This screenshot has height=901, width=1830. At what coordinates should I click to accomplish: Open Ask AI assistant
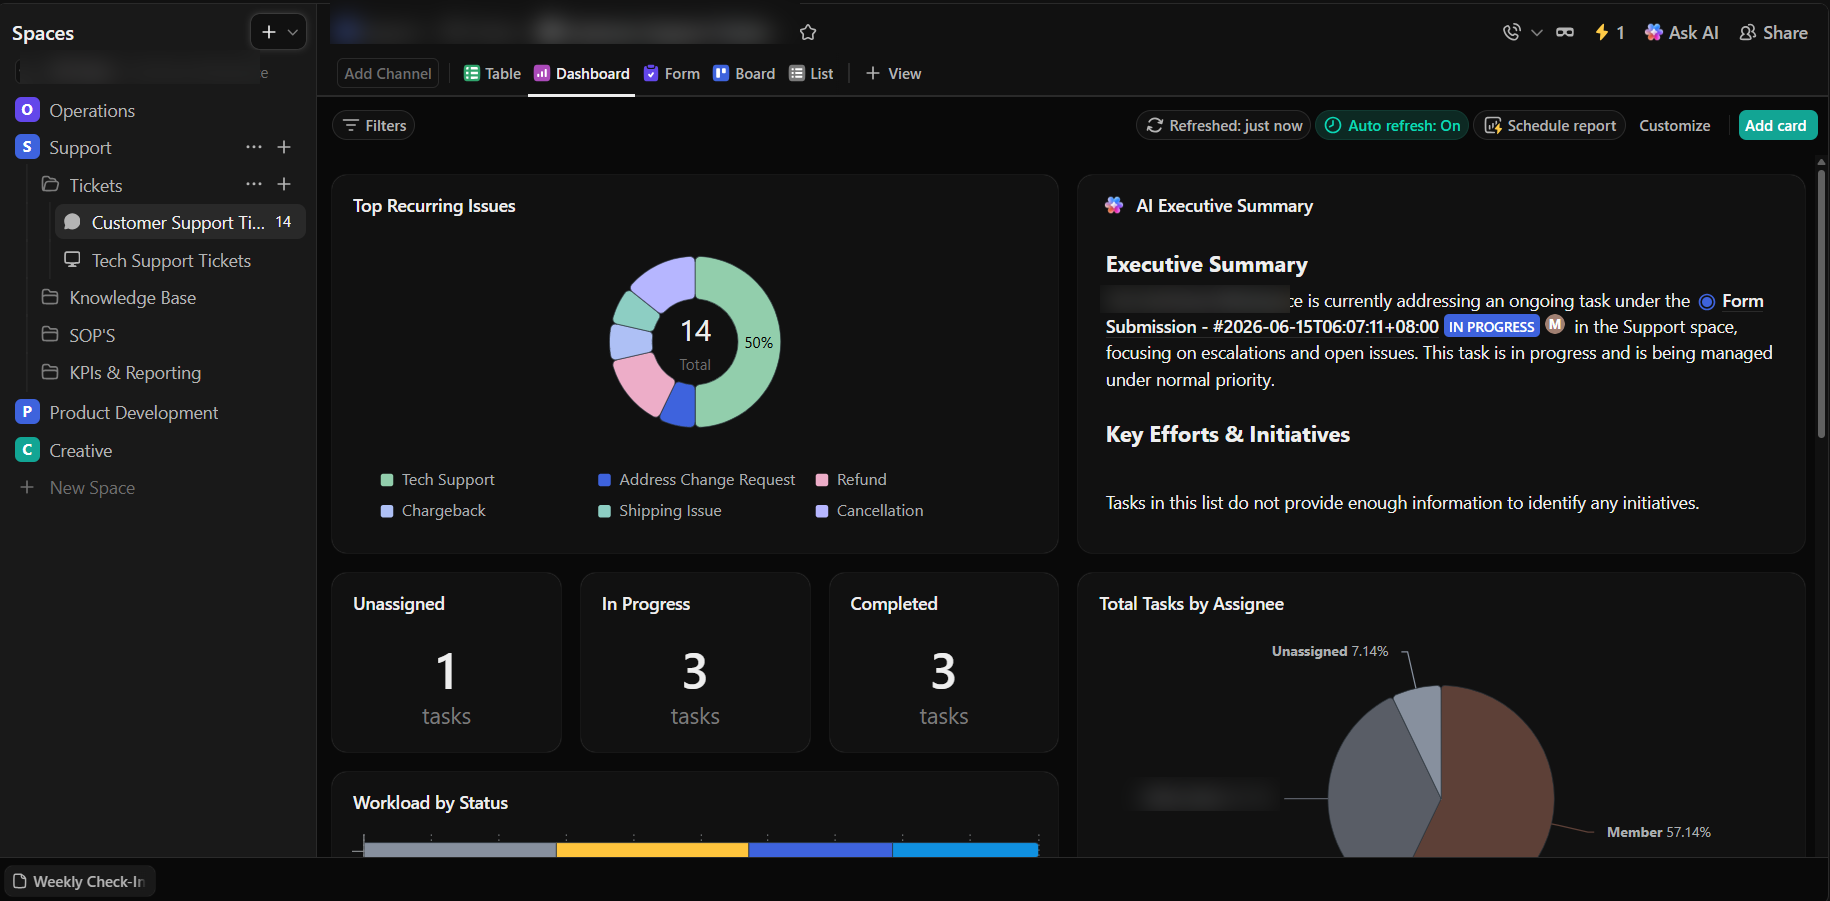1682,33
